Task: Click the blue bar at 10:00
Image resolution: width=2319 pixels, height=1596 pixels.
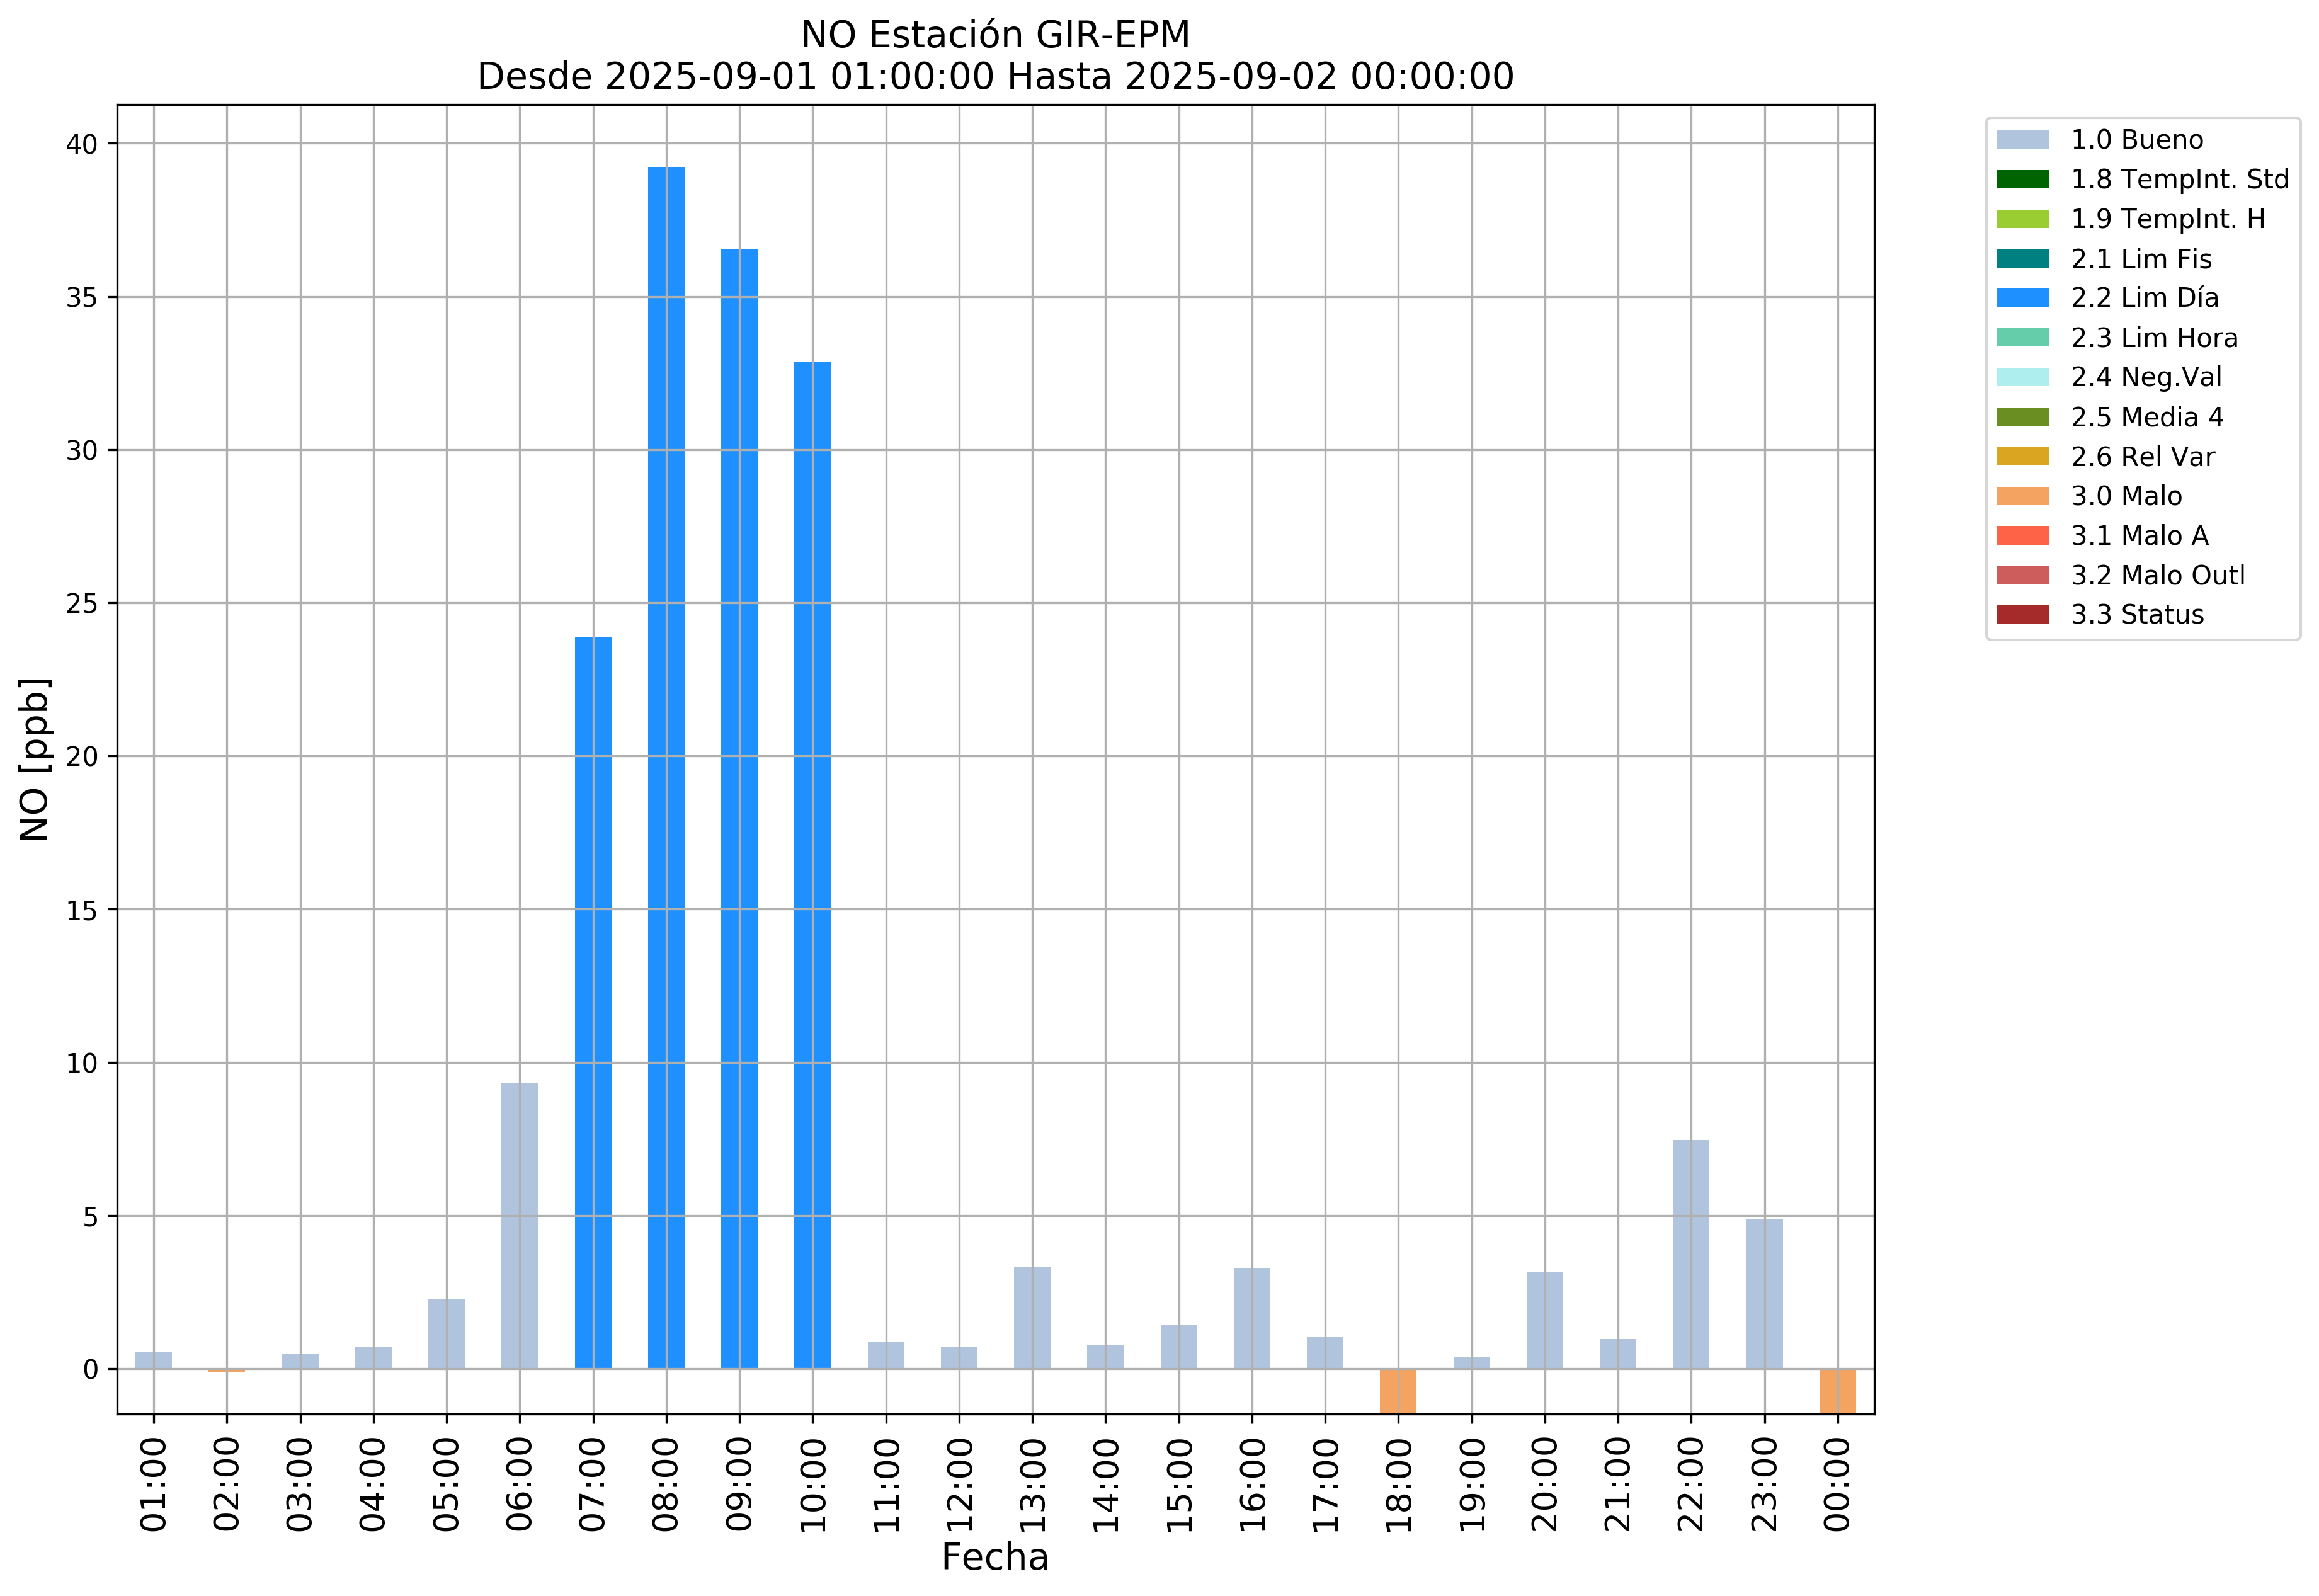Action: click(812, 865)
